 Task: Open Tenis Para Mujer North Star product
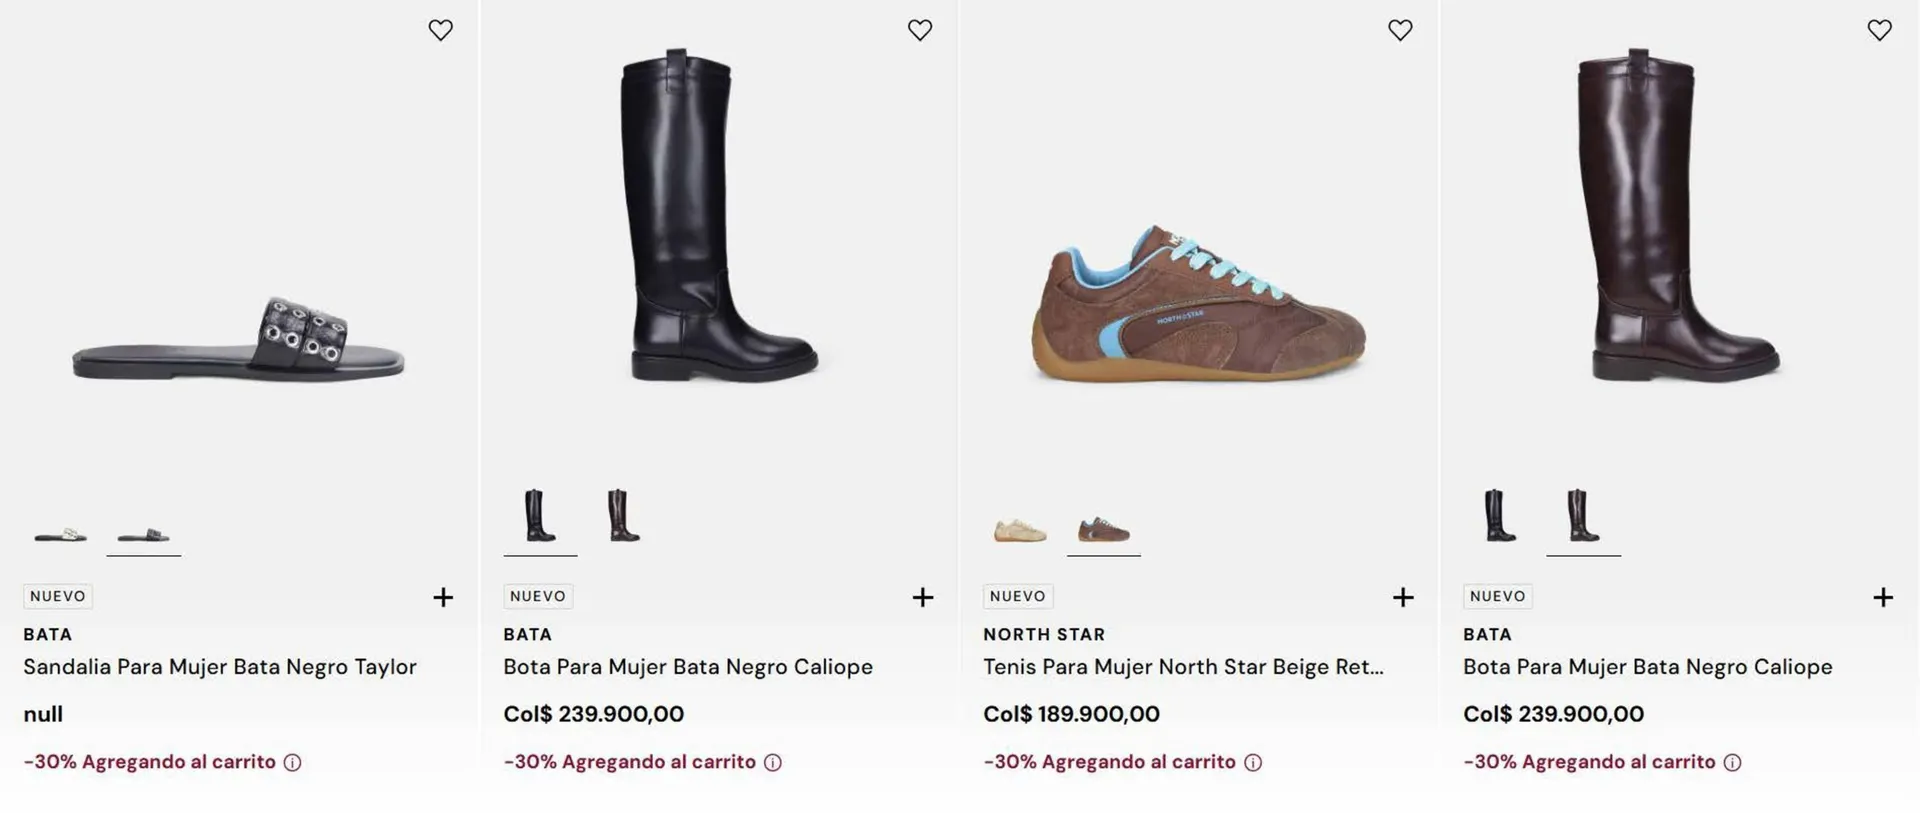click(x=1183, y=667)
